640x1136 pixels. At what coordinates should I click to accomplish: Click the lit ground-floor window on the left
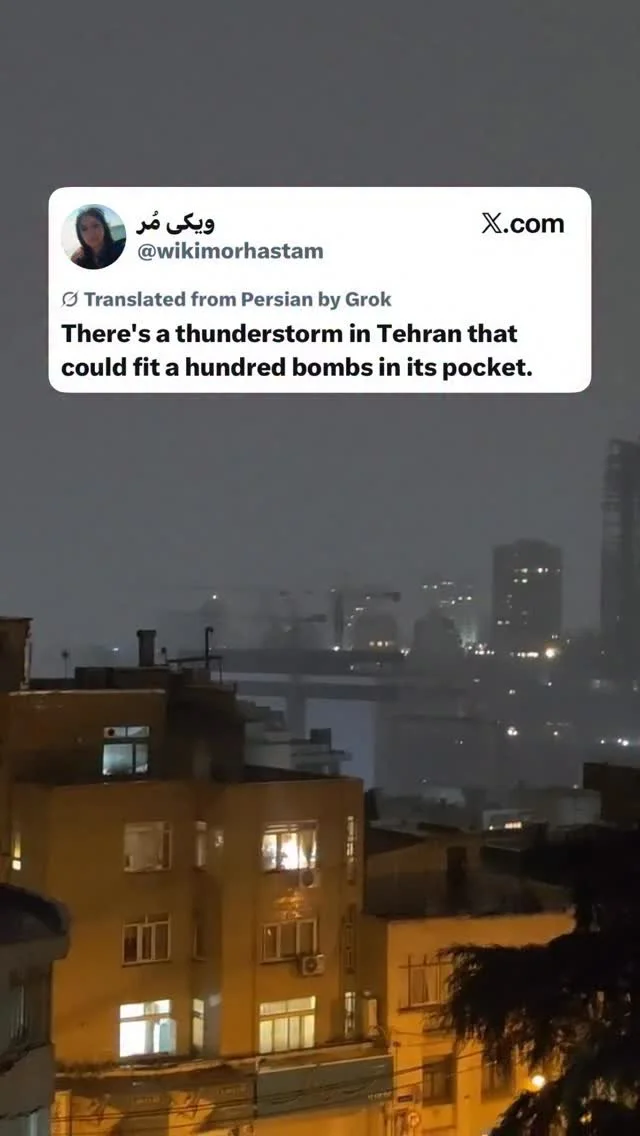click(x=147, y=1027)
